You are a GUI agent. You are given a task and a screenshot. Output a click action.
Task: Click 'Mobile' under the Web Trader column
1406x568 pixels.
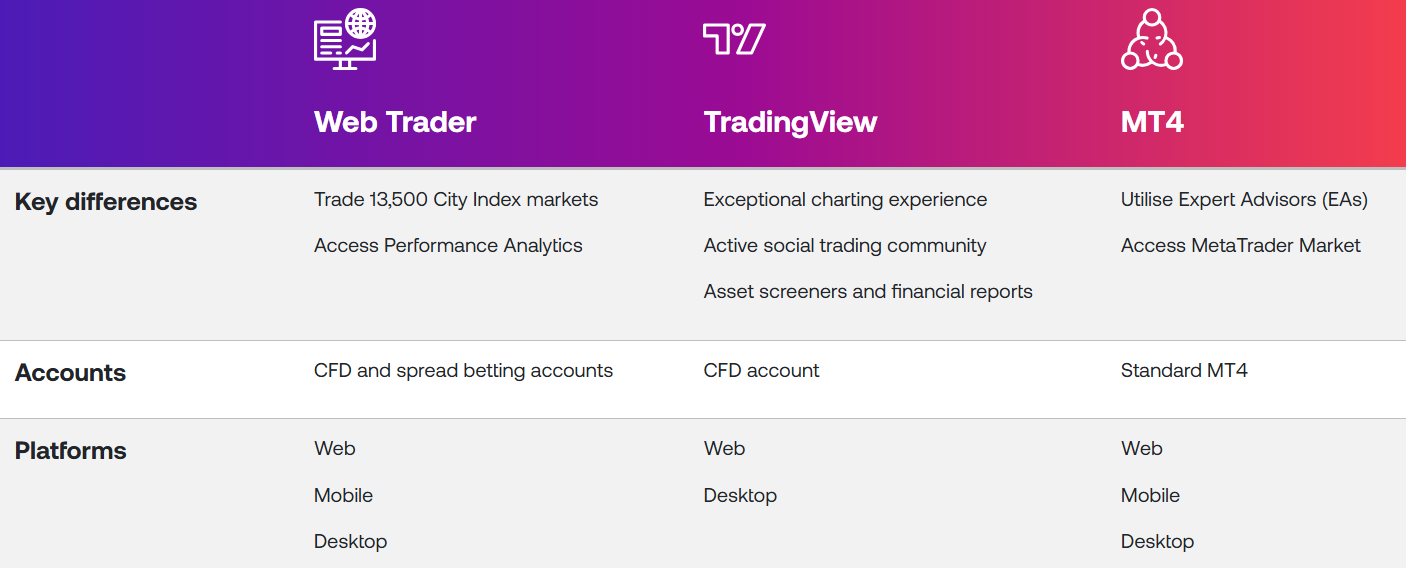pyautogui.click(x=343, y=496)
